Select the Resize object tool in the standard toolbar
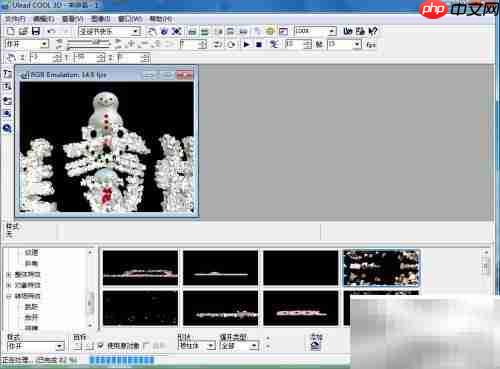The image size is (500, 369). 176,32
